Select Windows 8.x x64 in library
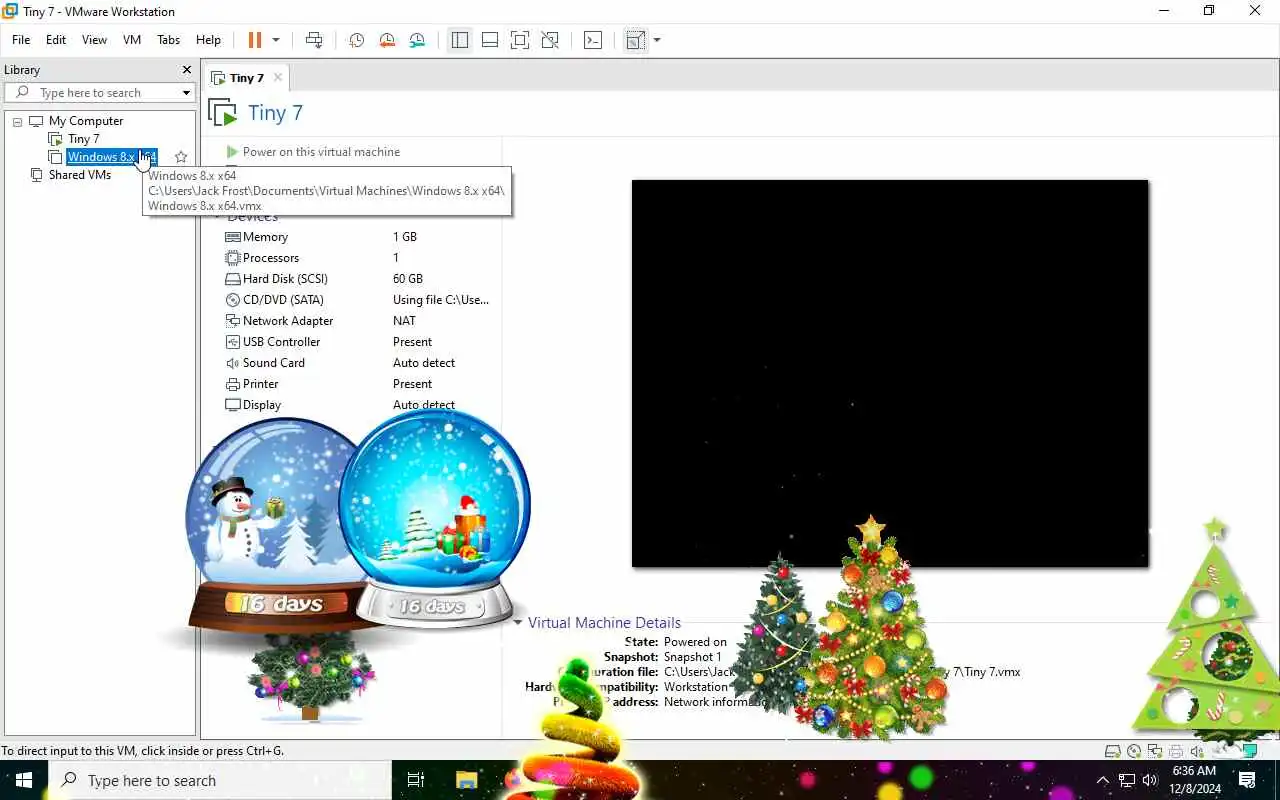Image resolution: width=1280 pixels, height=800 pixels. point(111,157)
